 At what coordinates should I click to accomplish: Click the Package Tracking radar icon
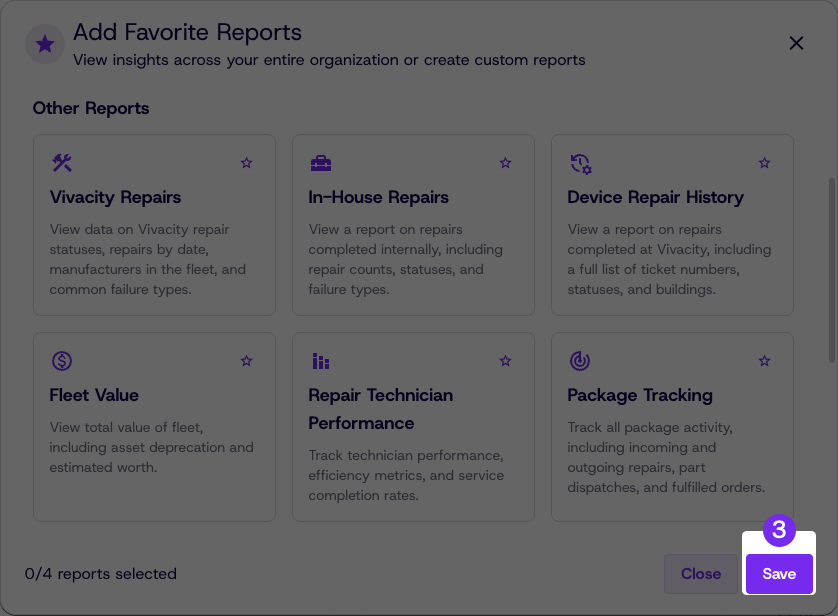click(x=580, y=361)
